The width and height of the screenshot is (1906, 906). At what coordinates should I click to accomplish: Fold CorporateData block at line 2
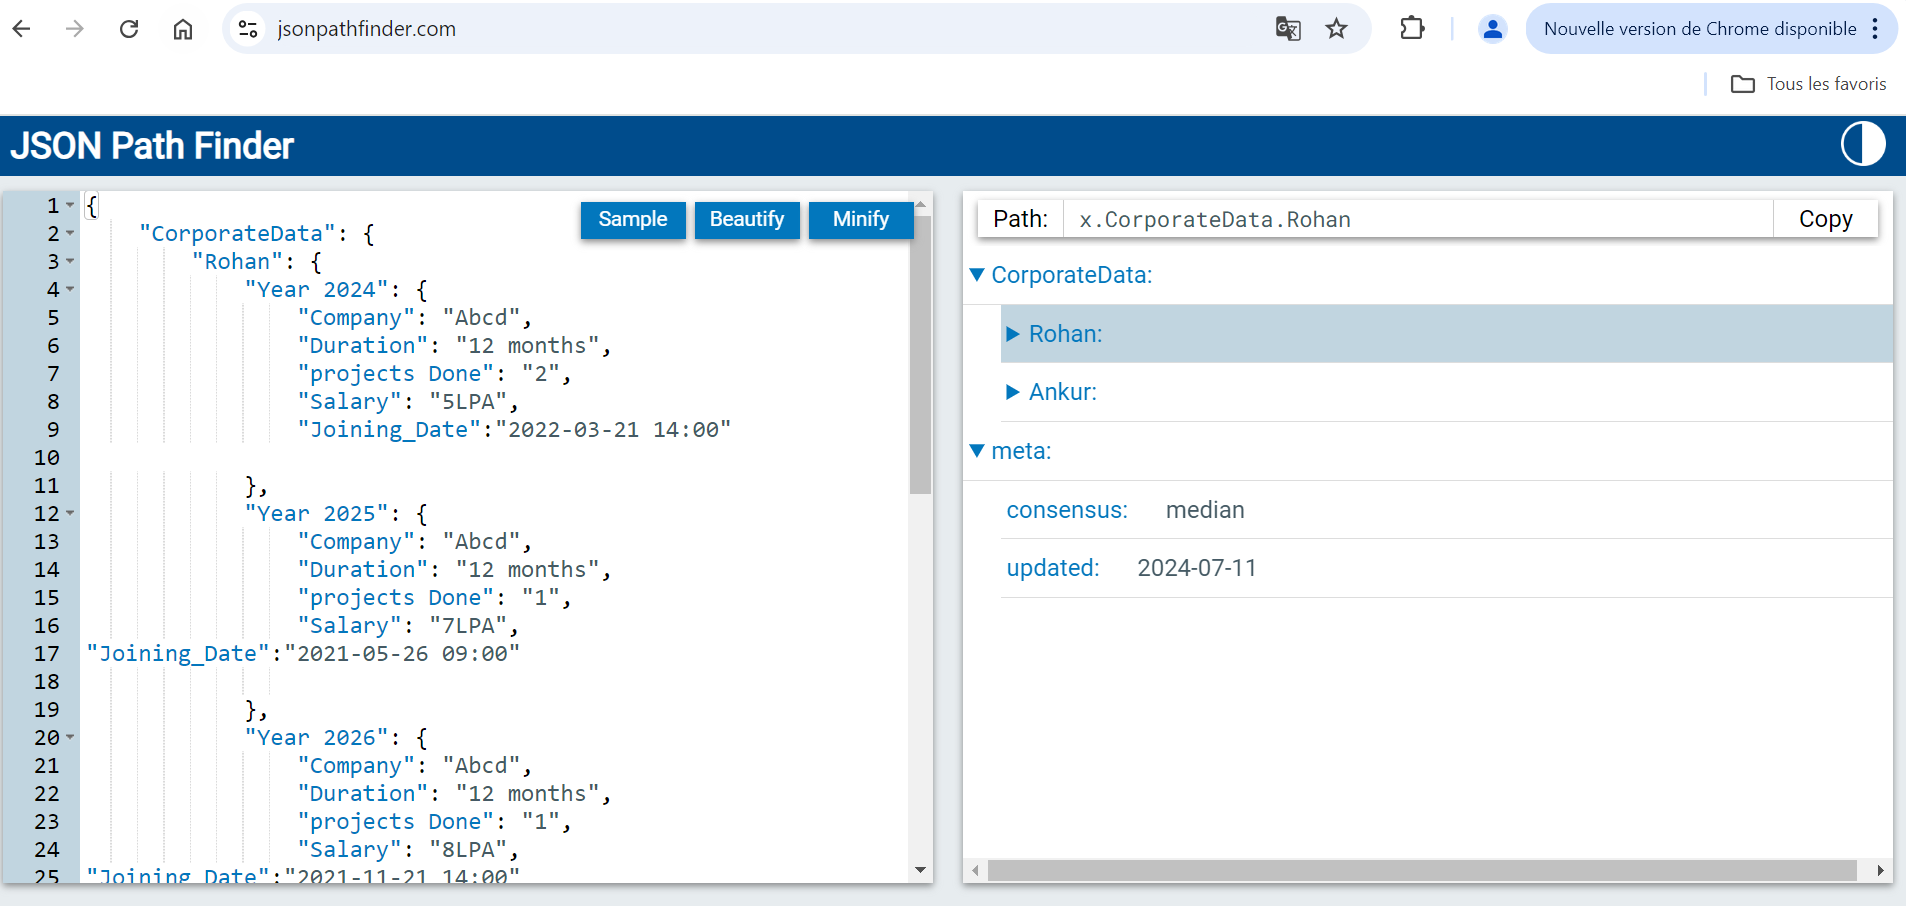70,233
